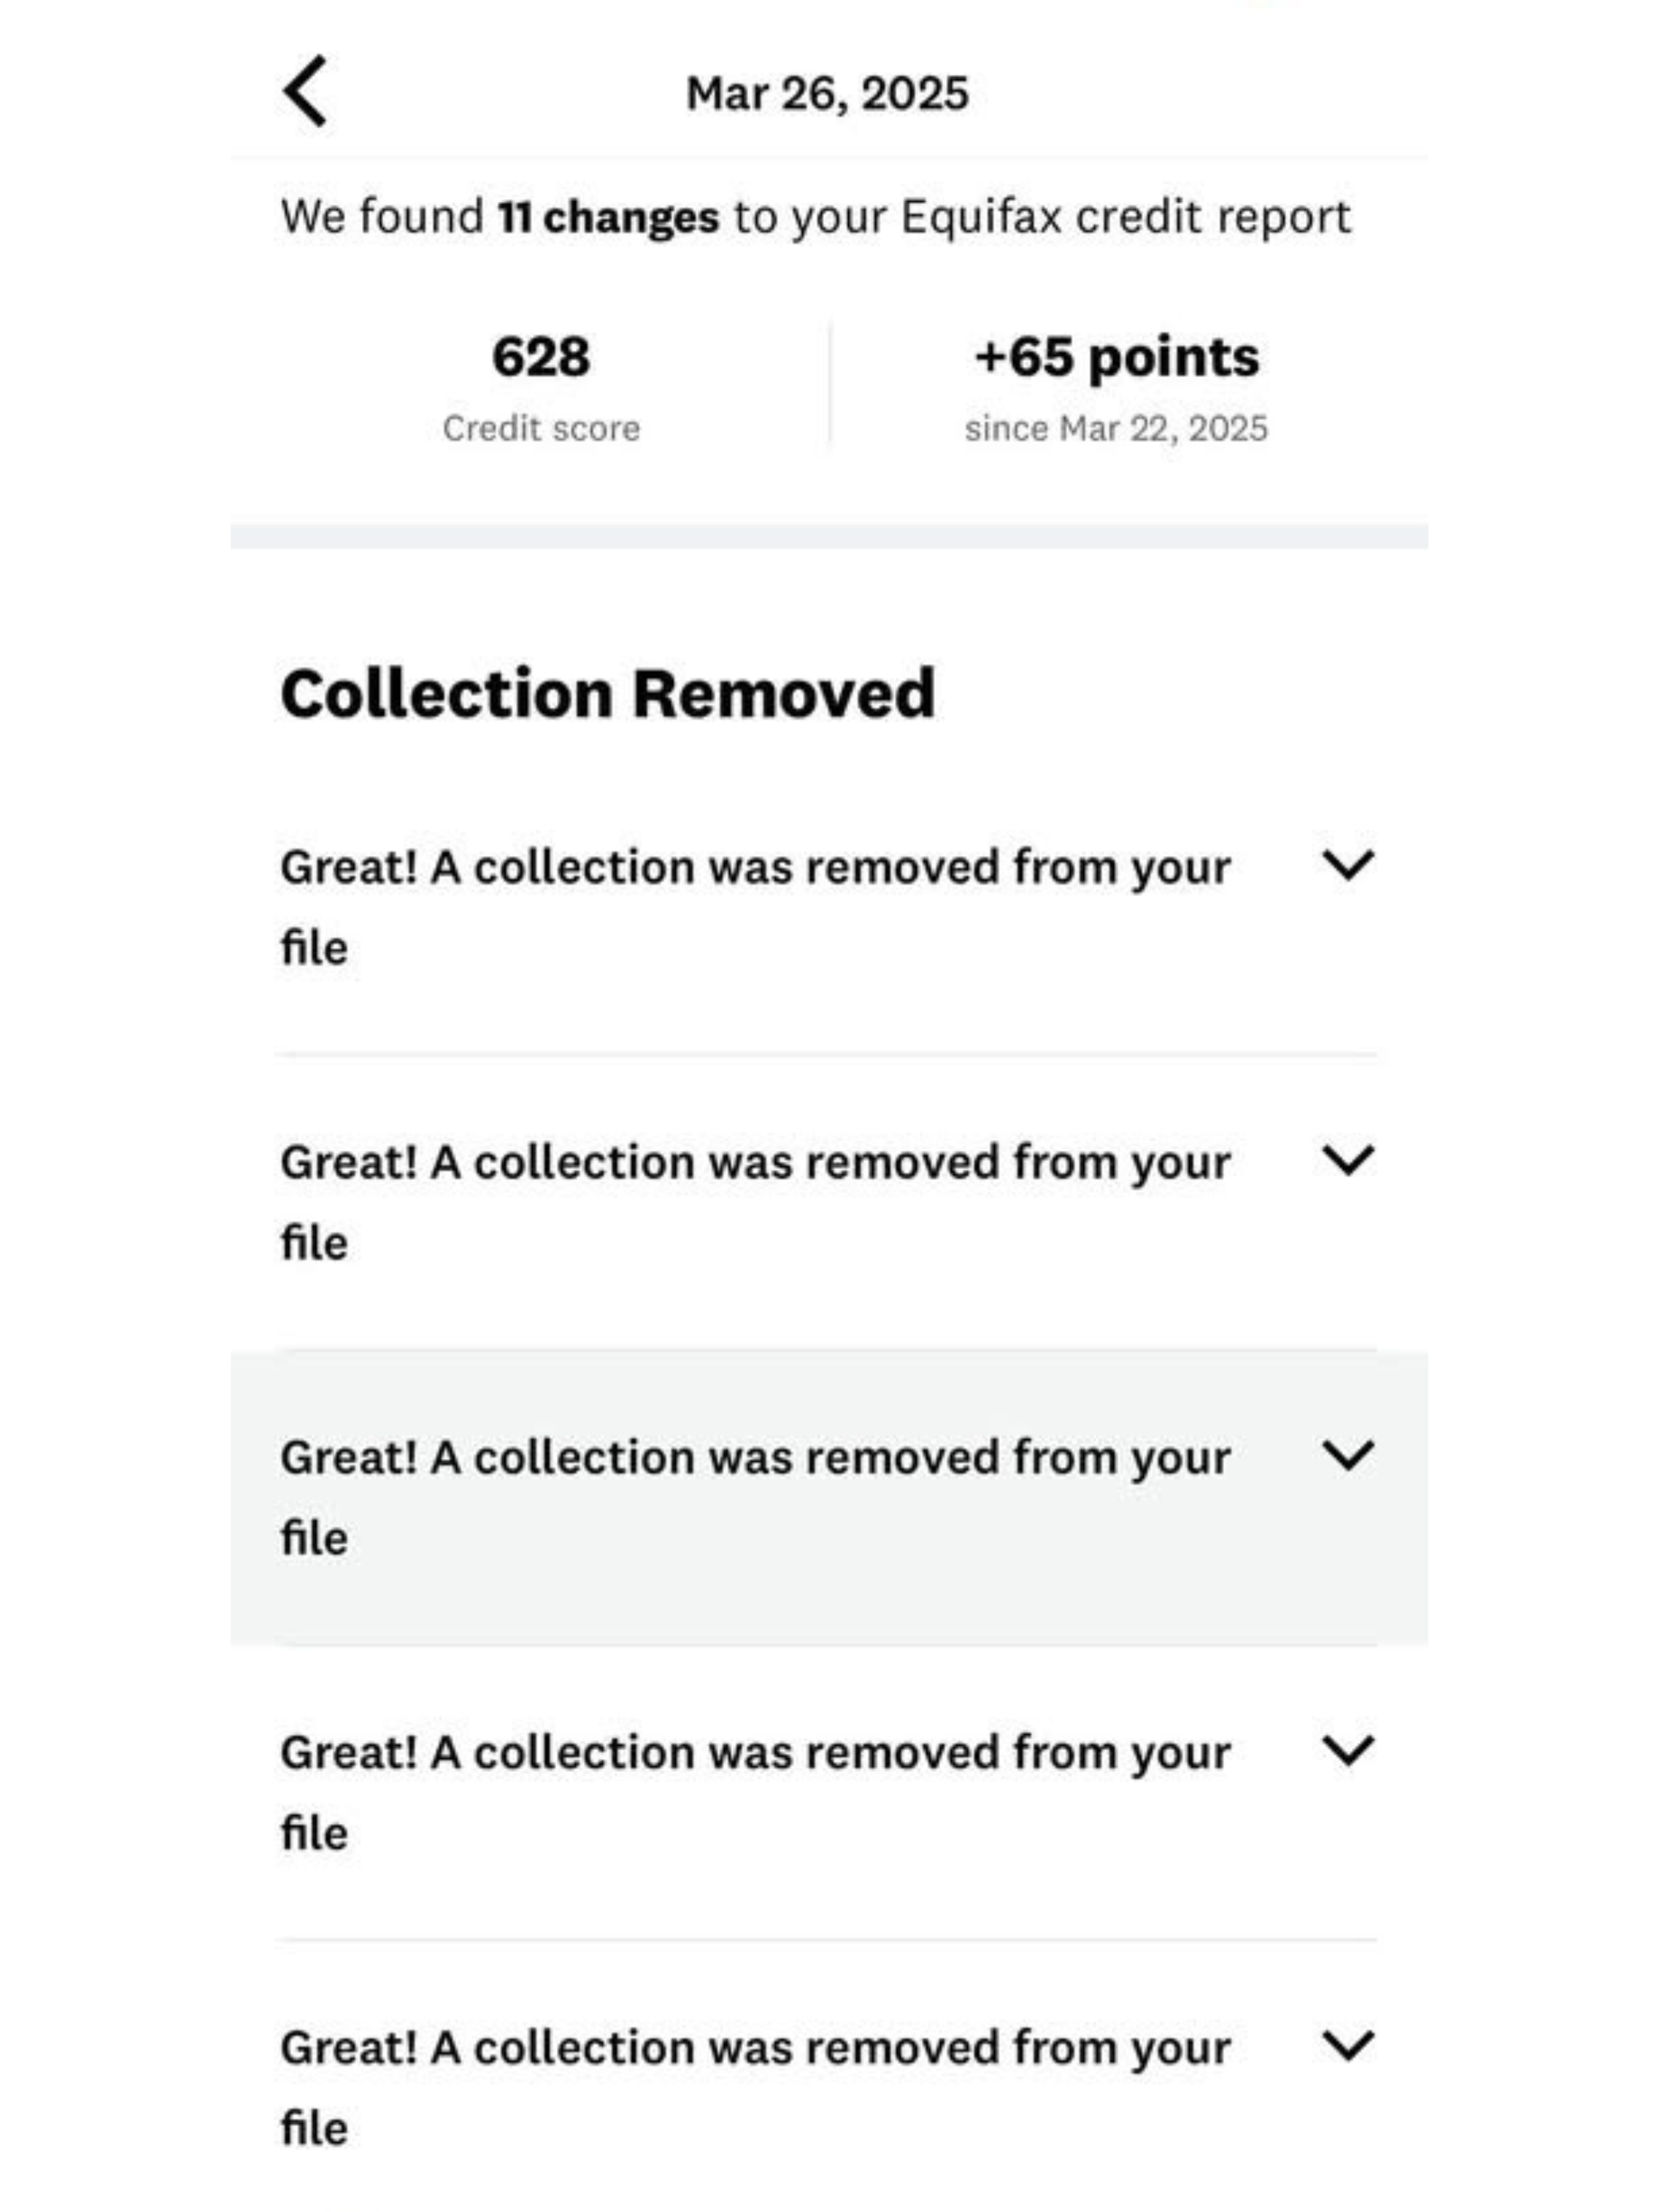Image resolution: width=1659 pixels, height=2212 pixels.
Task: Tap the '11 changes' bold text
Action: pyautogui.click(x=608, y=217)
